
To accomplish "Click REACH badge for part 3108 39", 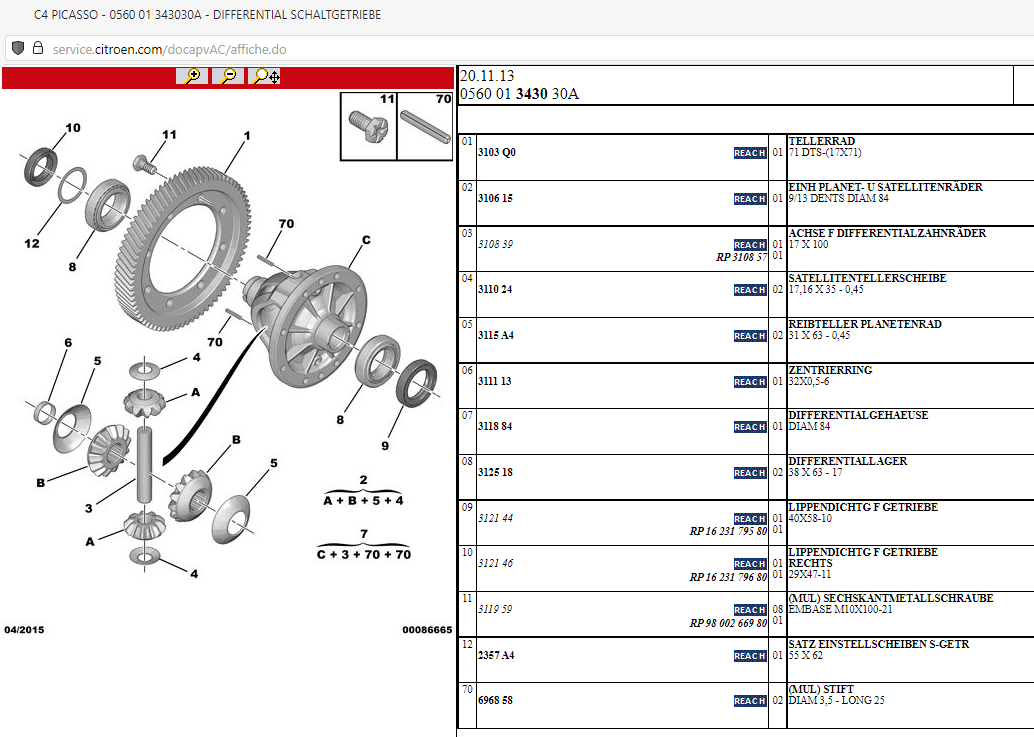I will click(x=750, y=245).
